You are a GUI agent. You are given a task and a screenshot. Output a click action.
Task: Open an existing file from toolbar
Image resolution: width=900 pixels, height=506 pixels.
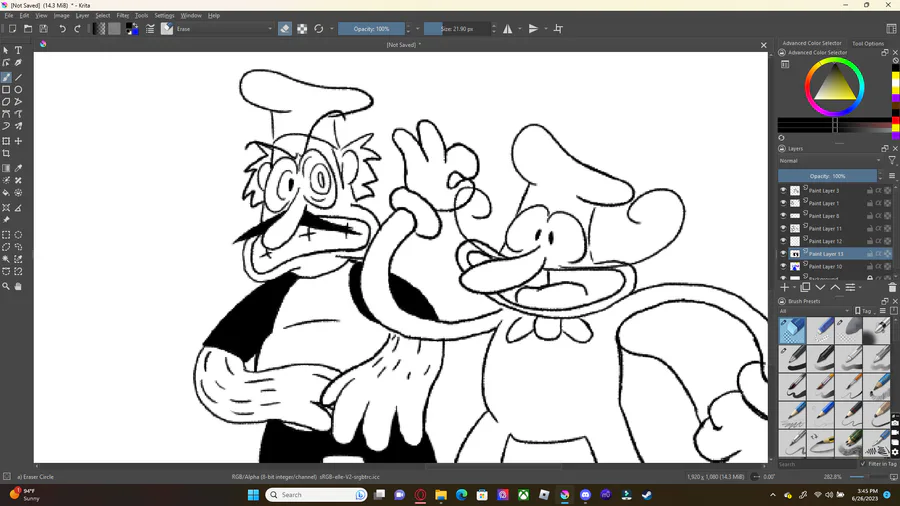28,29
